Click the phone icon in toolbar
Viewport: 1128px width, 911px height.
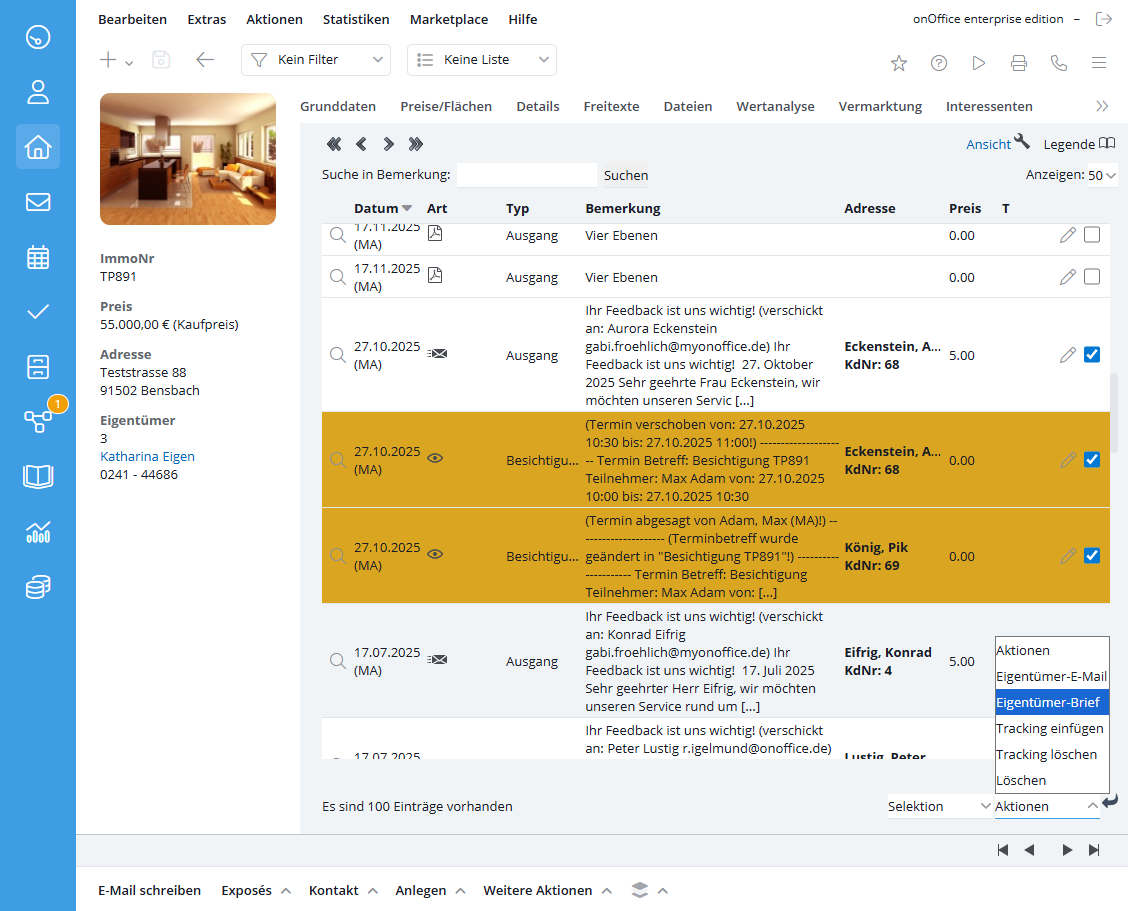pyautogui.click(x=1058, y=63)
